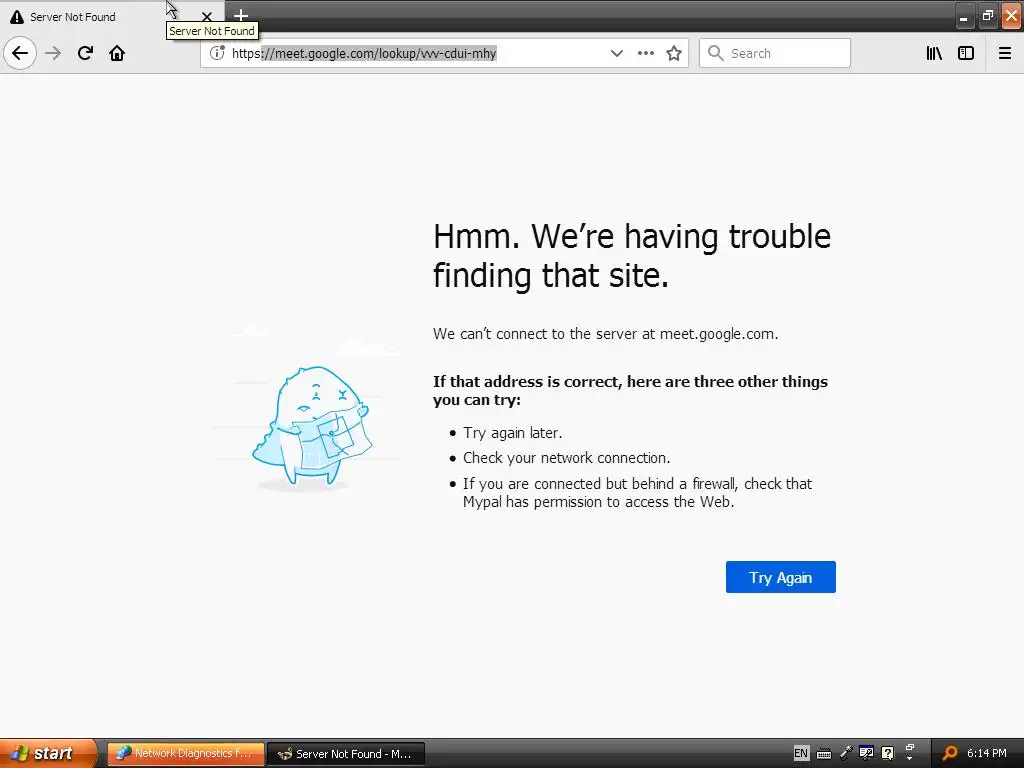
Task: Click 'Check your network connection.' text
Action: [566, 458]
